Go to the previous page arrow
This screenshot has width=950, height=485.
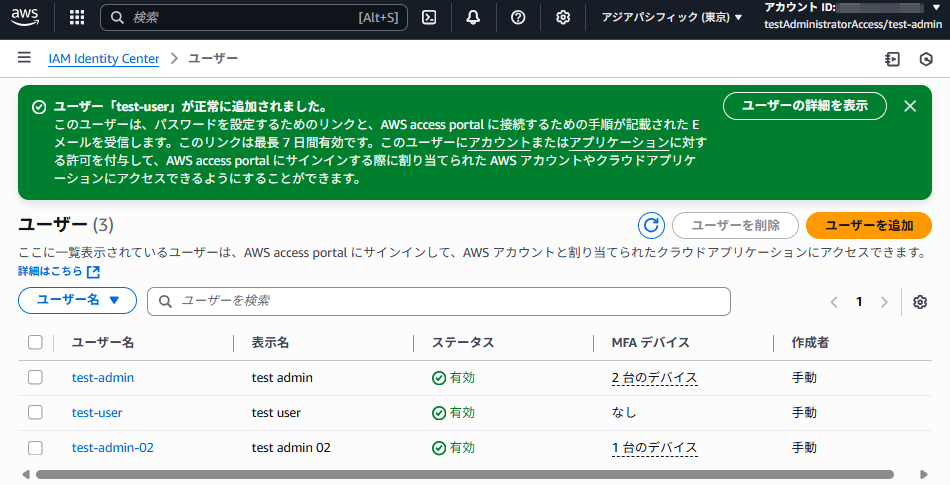tap(834, 302)
